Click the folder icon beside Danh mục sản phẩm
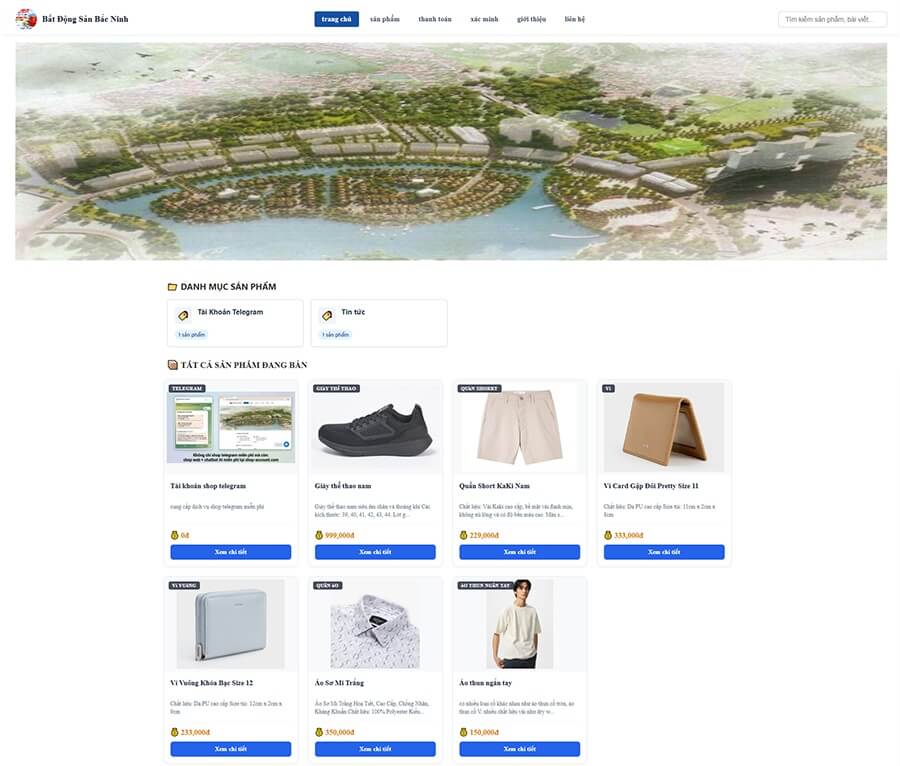The height and width of the screenshot is (766, 900). click(172, 287)
